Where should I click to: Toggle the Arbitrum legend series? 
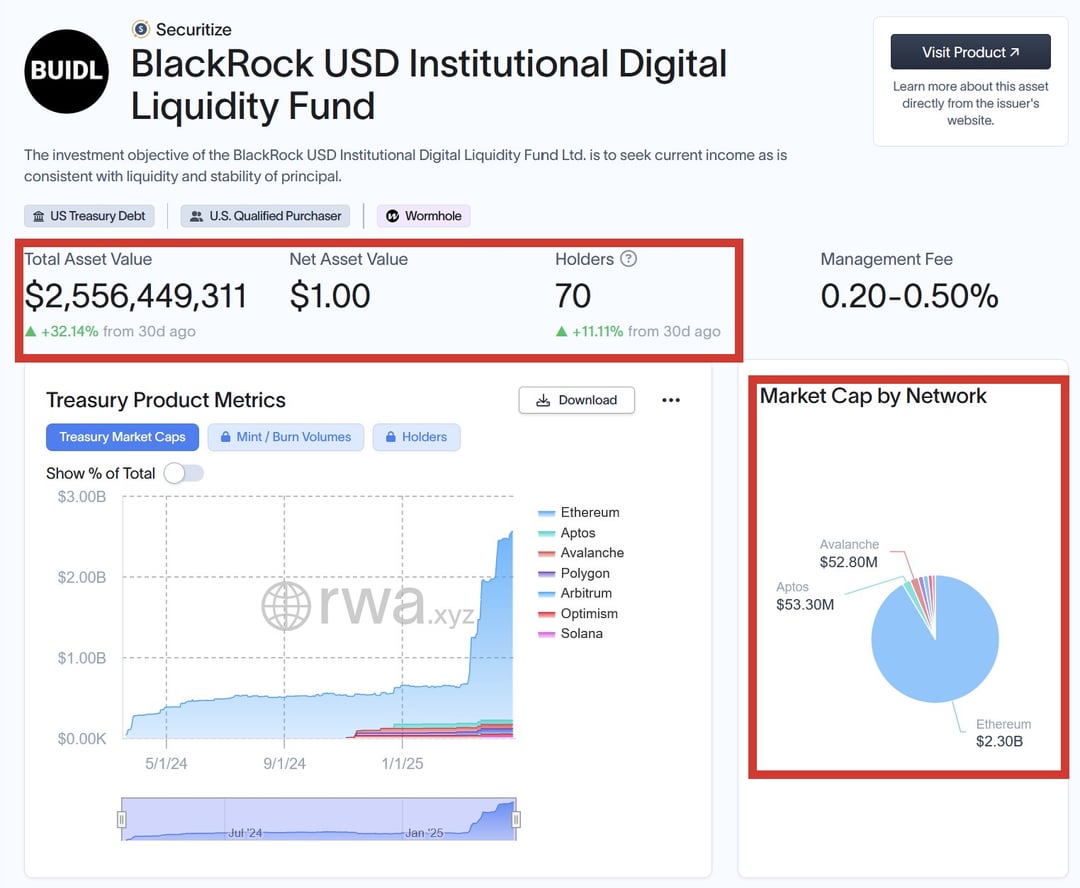click(x=574, y=593)
